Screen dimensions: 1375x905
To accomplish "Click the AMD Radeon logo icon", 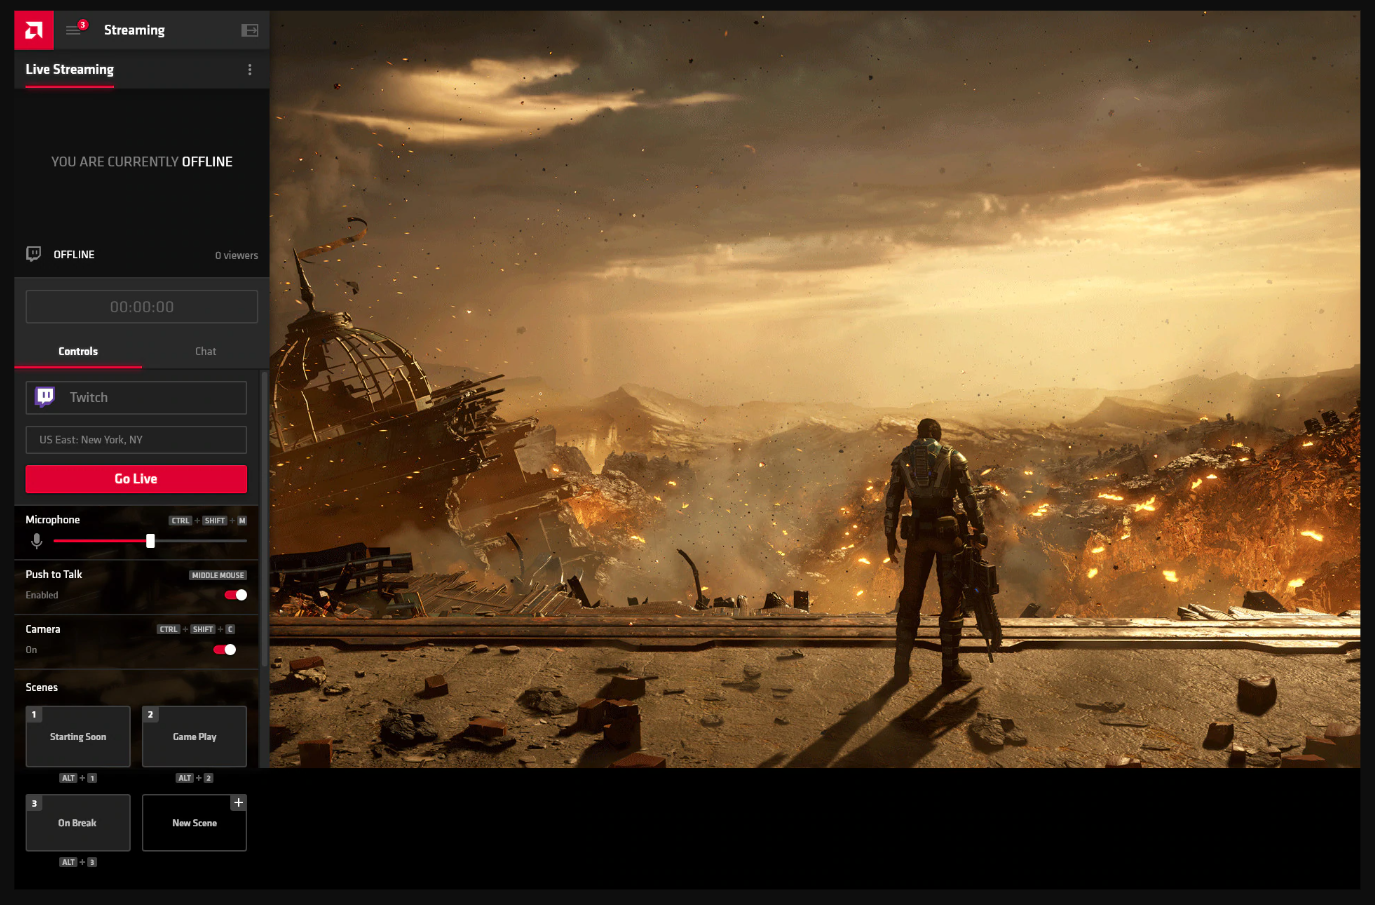I will tap(33, 29).
